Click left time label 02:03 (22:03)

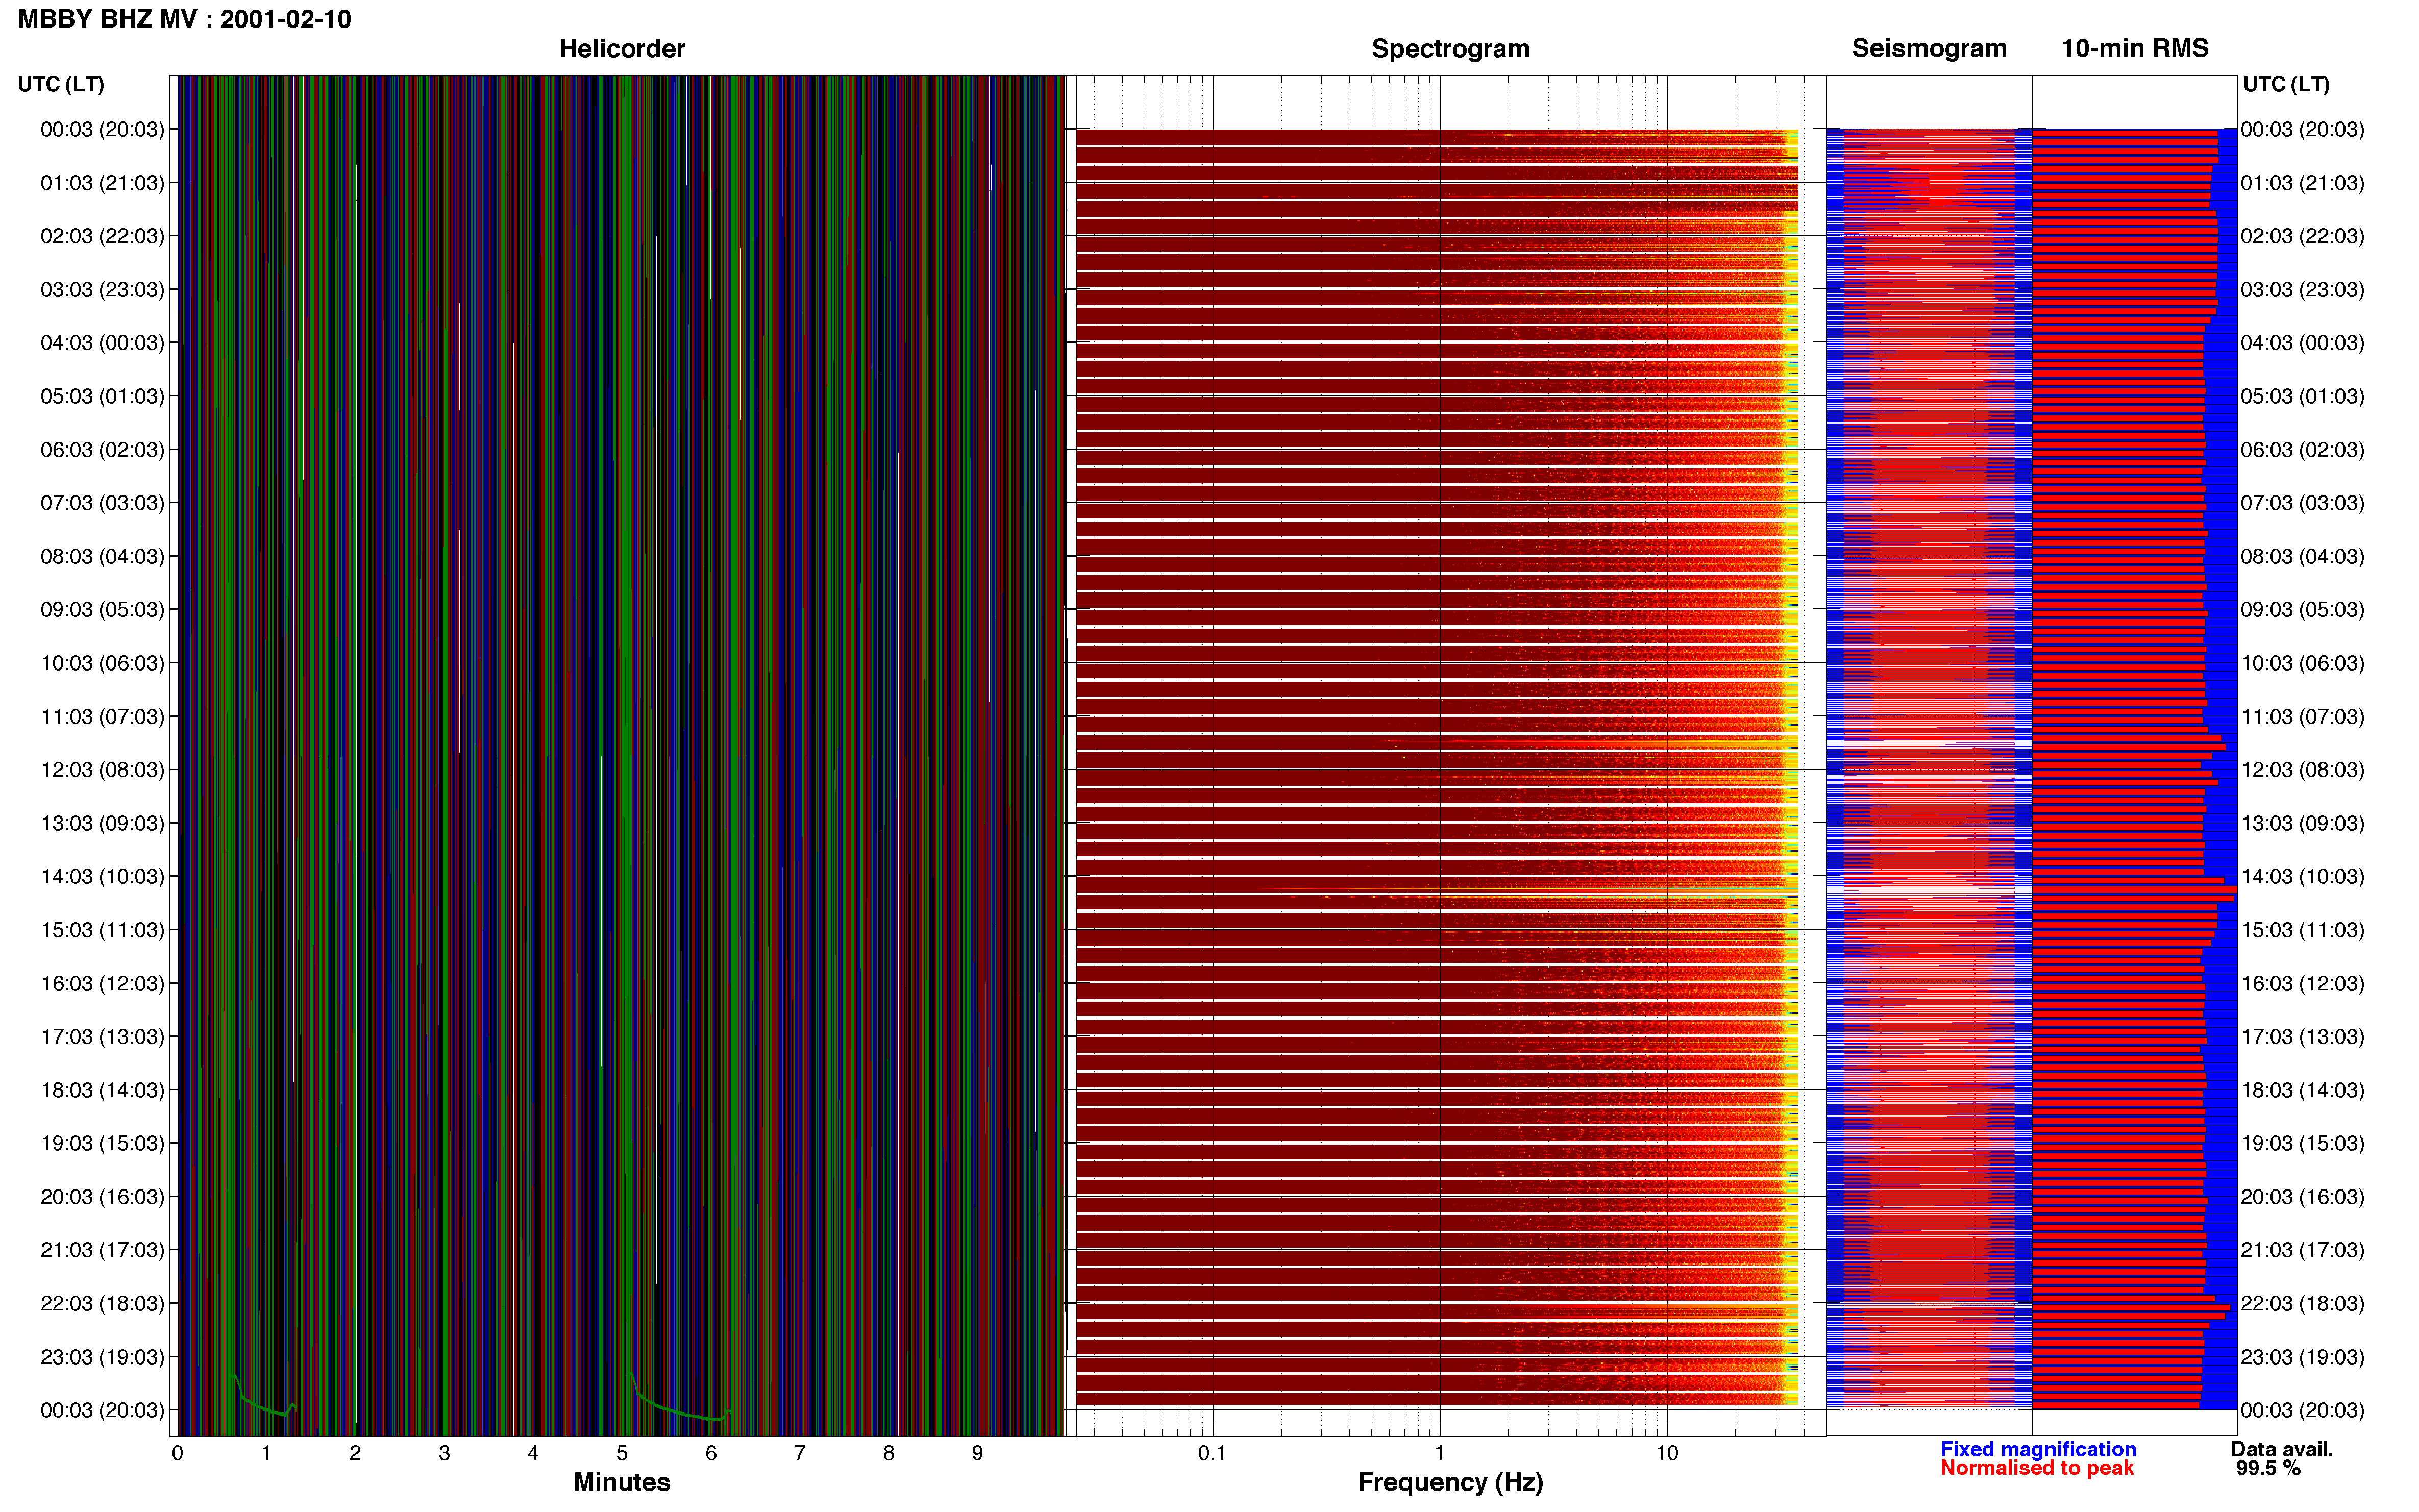click(x=102, y=236)
